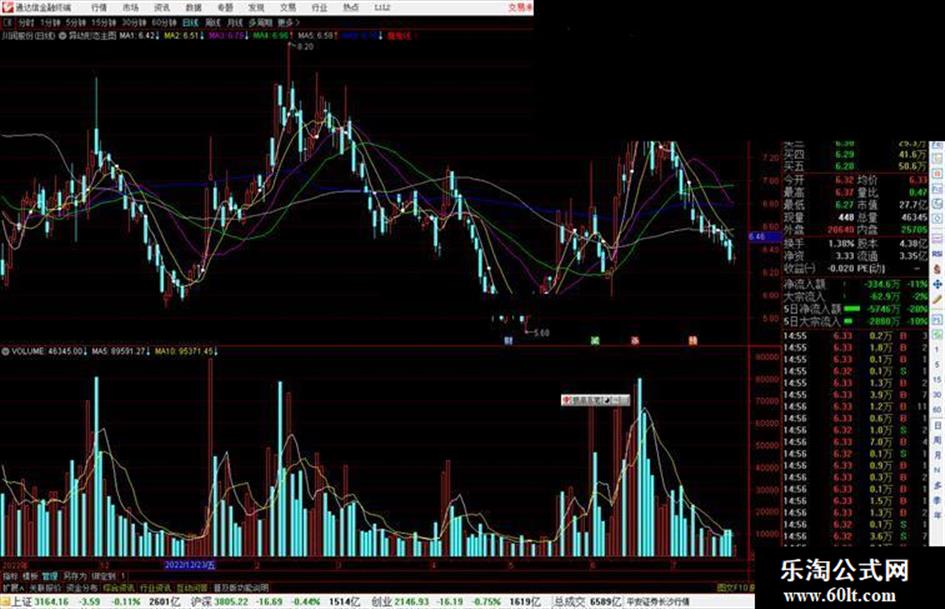945x609 pixels.
Task: Click the 净流入额 row in quote panel
Action: click(x=856, y=283)
